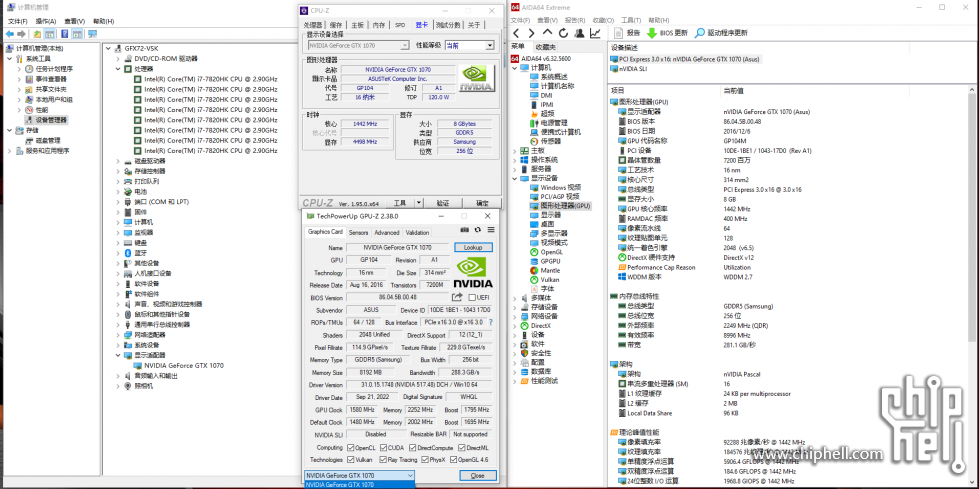
Task: Collapse 处理器 node in device manager
Action: tap(117, 69)
